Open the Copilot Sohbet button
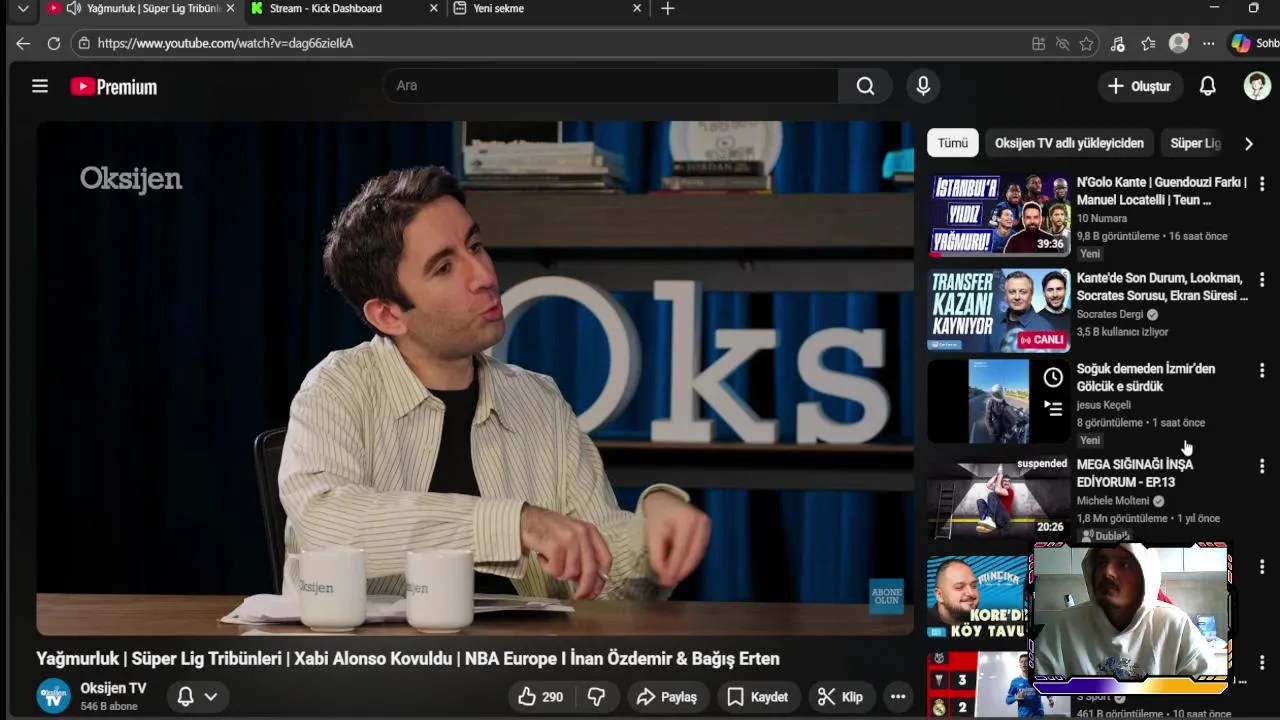The width and height of the screenshot is (1280, 720). (x=1254, y=43)
